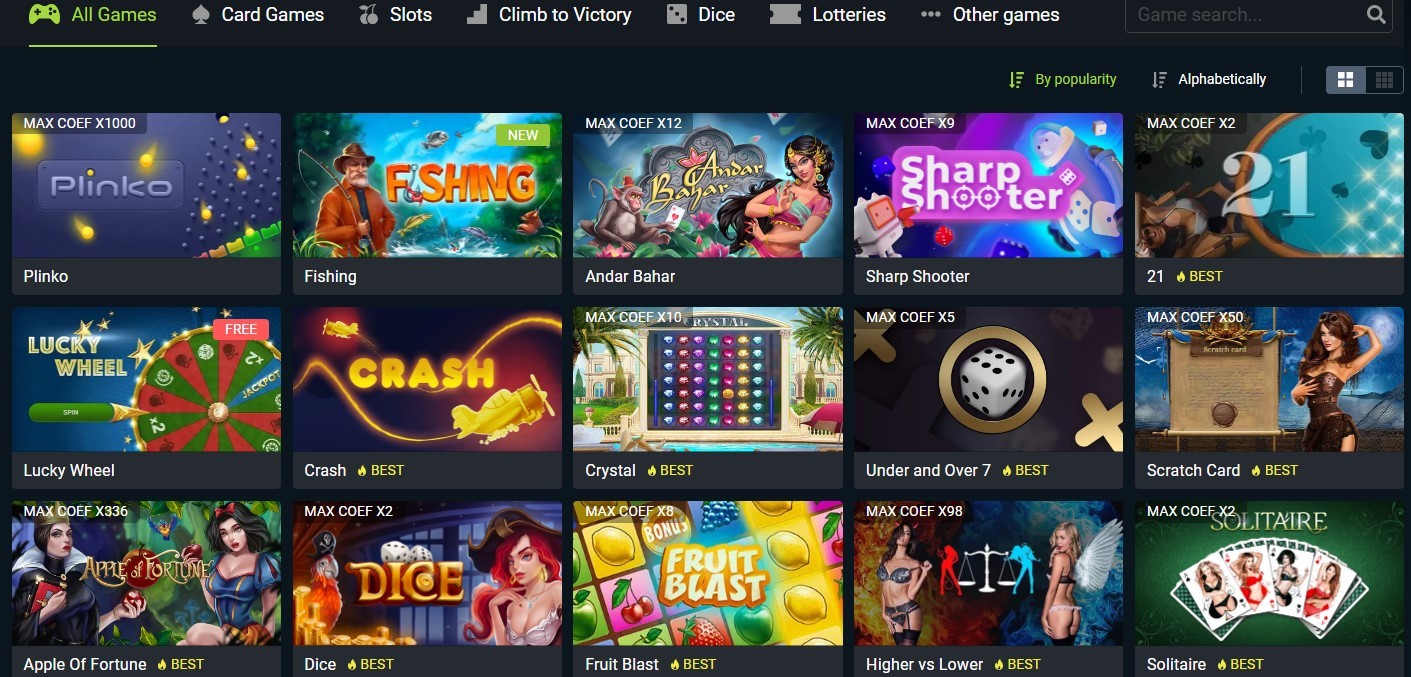1411x677 pixels.
Task: Open the Plinko game thumbnail
Action: tap(146, 185)
